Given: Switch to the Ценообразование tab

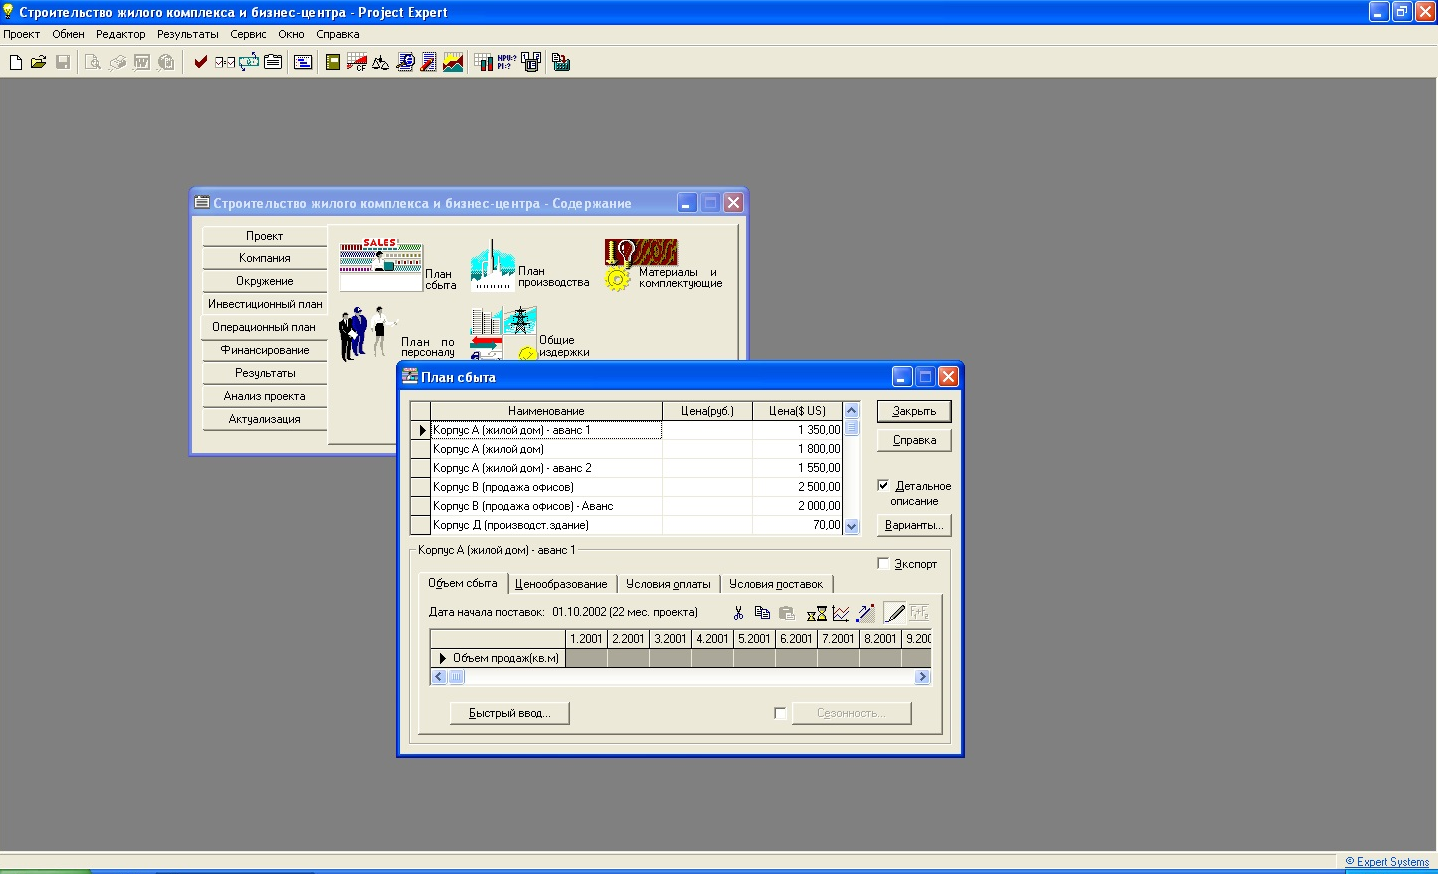Looking at the screenshot, I should pyautogui.click(x=561, y=584).
